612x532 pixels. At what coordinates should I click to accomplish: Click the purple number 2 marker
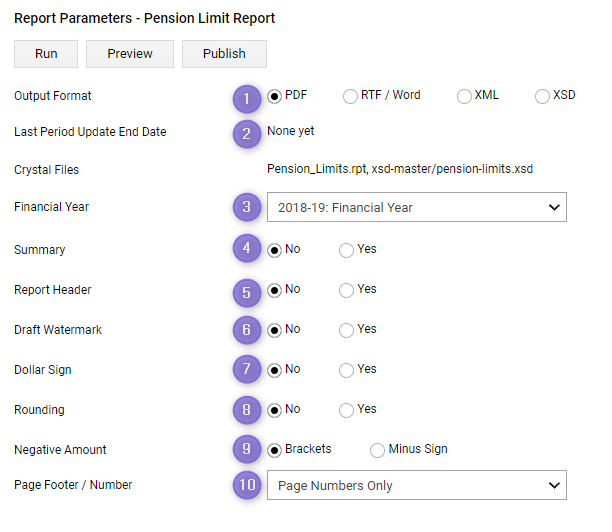247,134
